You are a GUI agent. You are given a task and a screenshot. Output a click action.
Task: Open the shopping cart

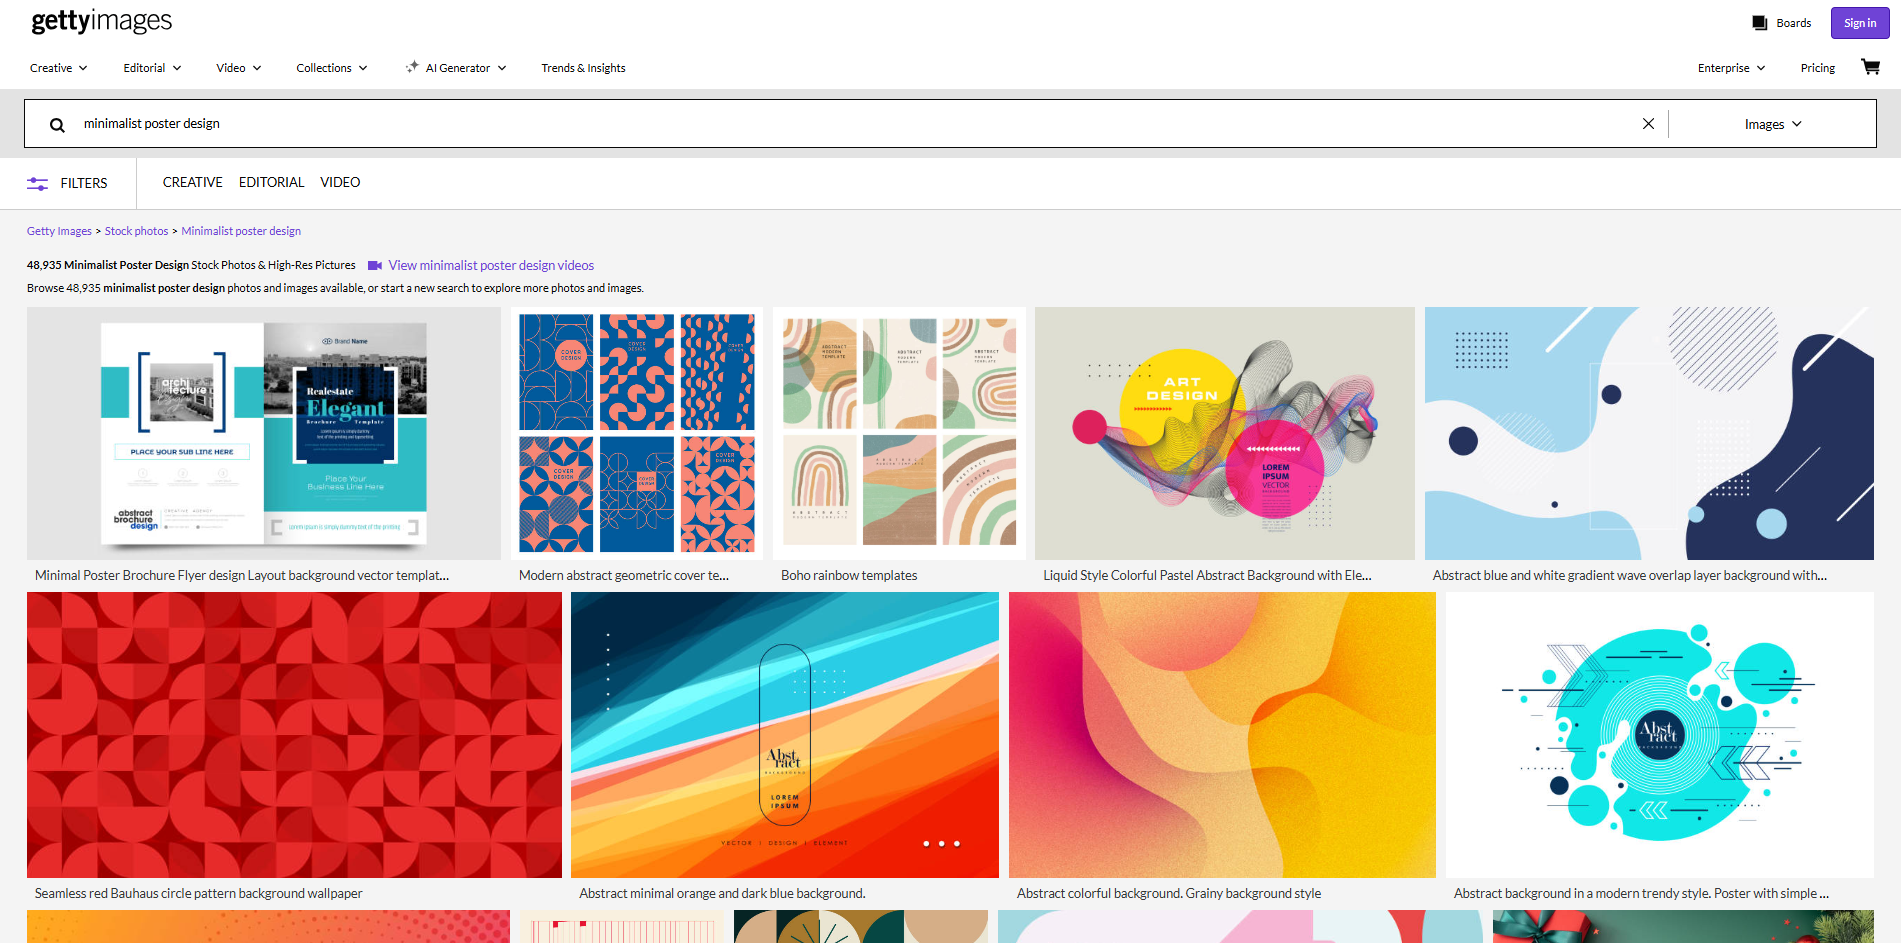1869,66
